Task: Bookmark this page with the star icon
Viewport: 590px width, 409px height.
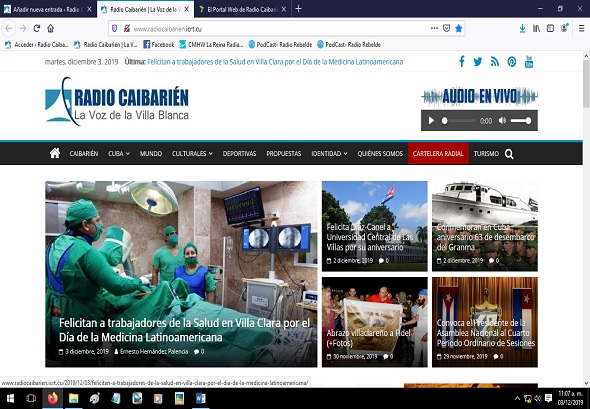Action: (x=458, y=28)
